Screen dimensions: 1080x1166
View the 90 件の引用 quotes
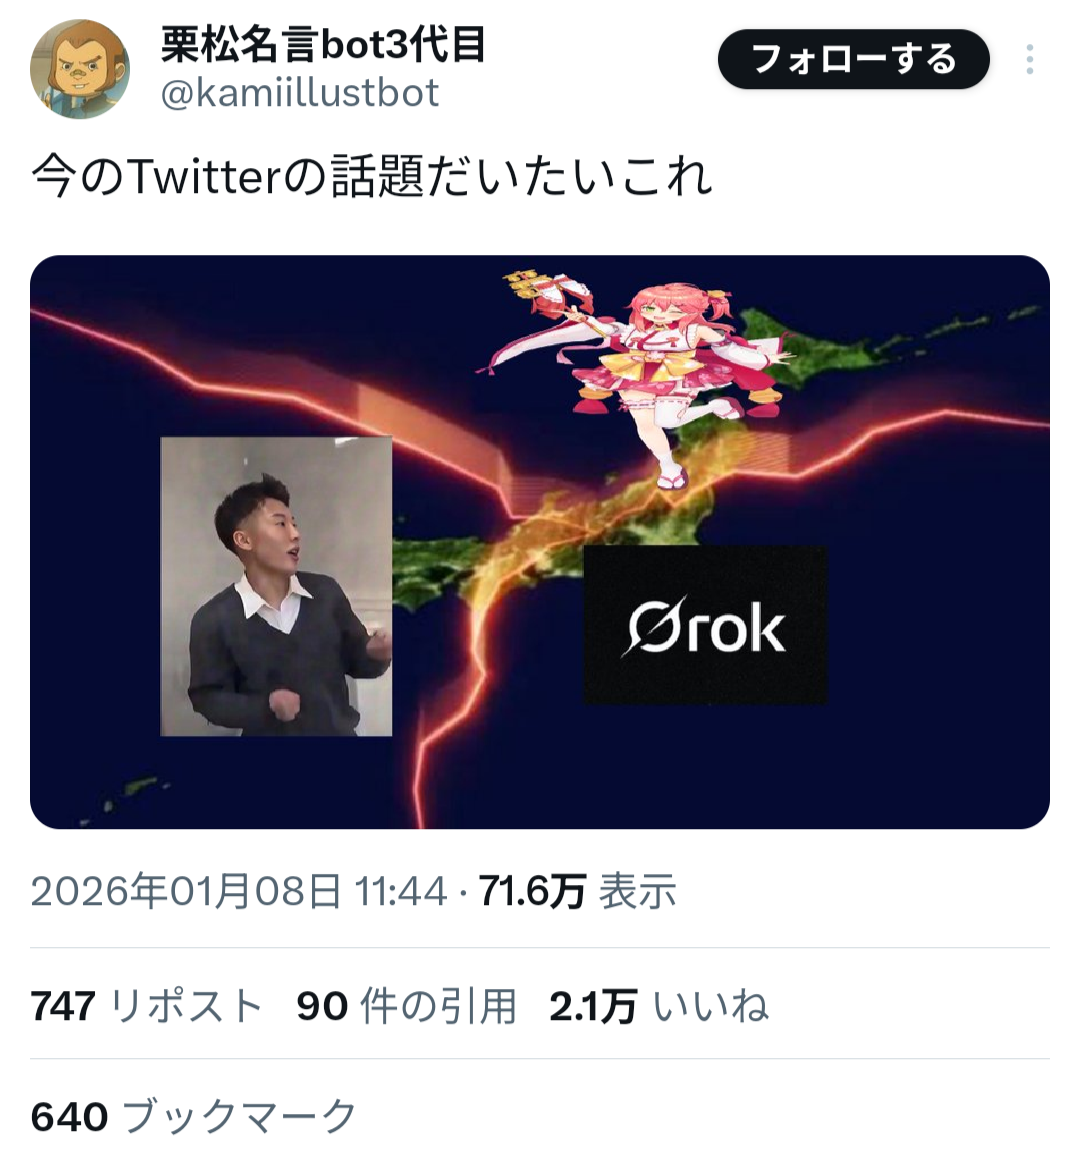406,1006
